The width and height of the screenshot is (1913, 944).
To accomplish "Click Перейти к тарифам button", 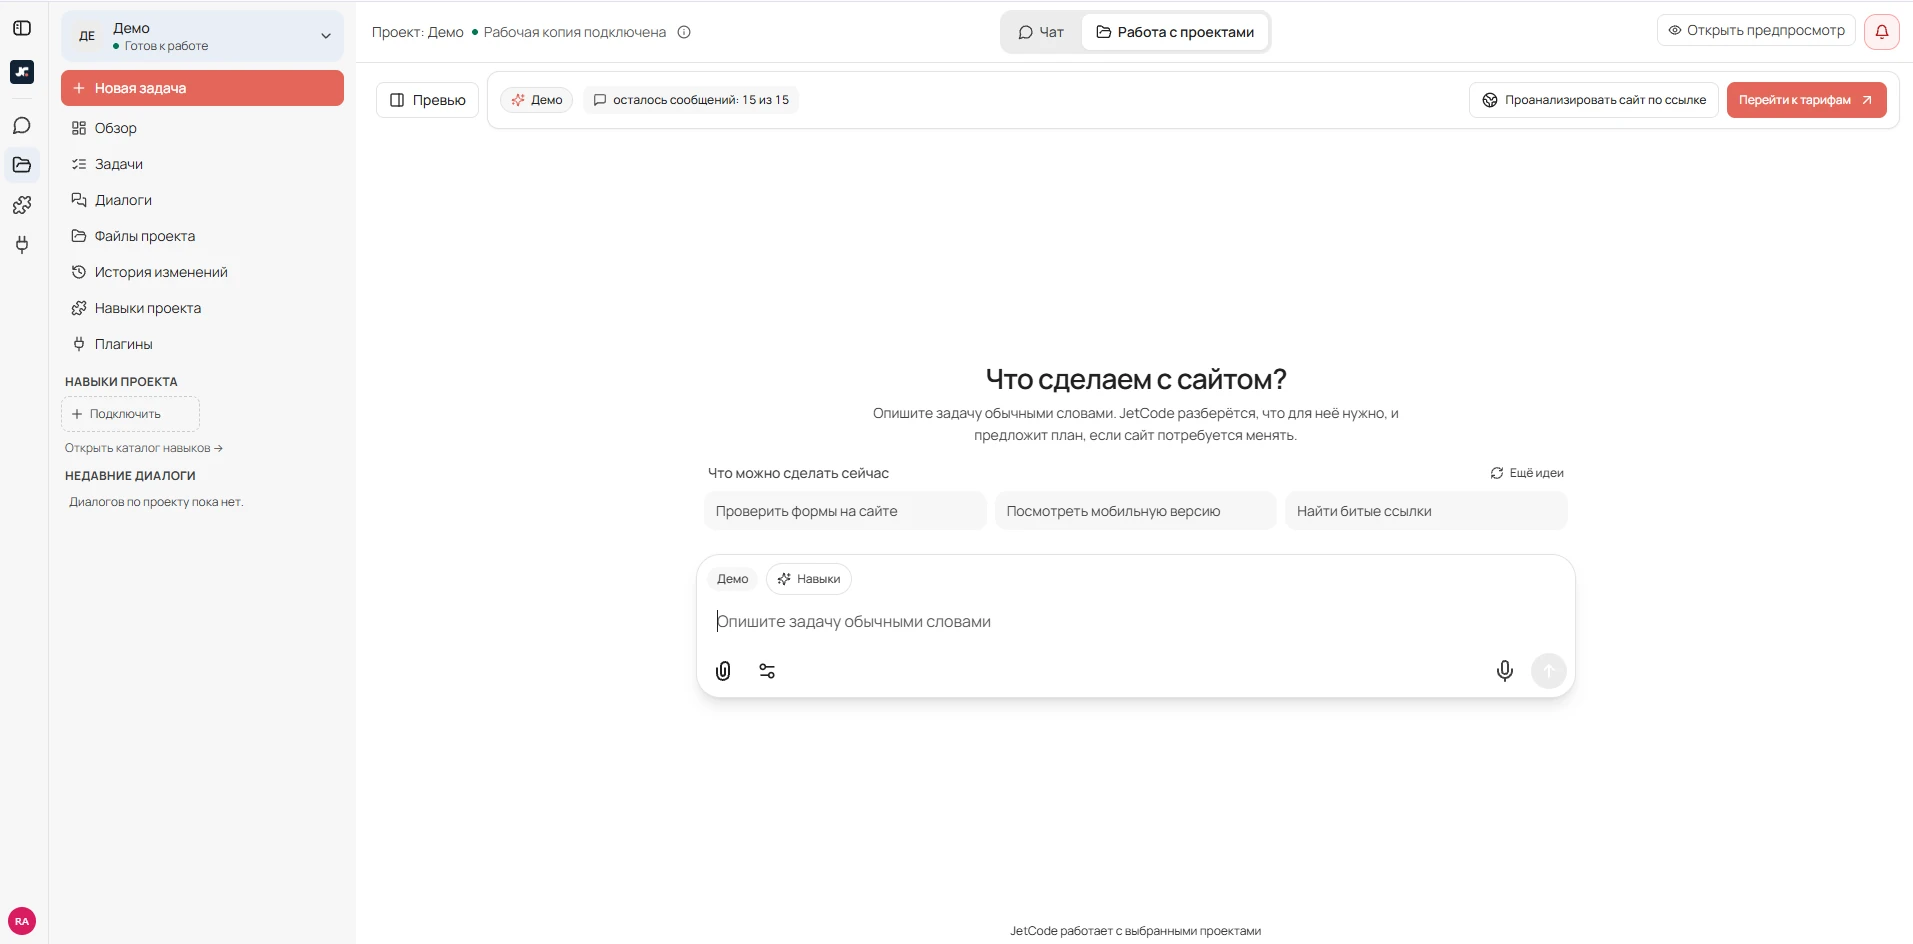I will (x=1806, y=100).
